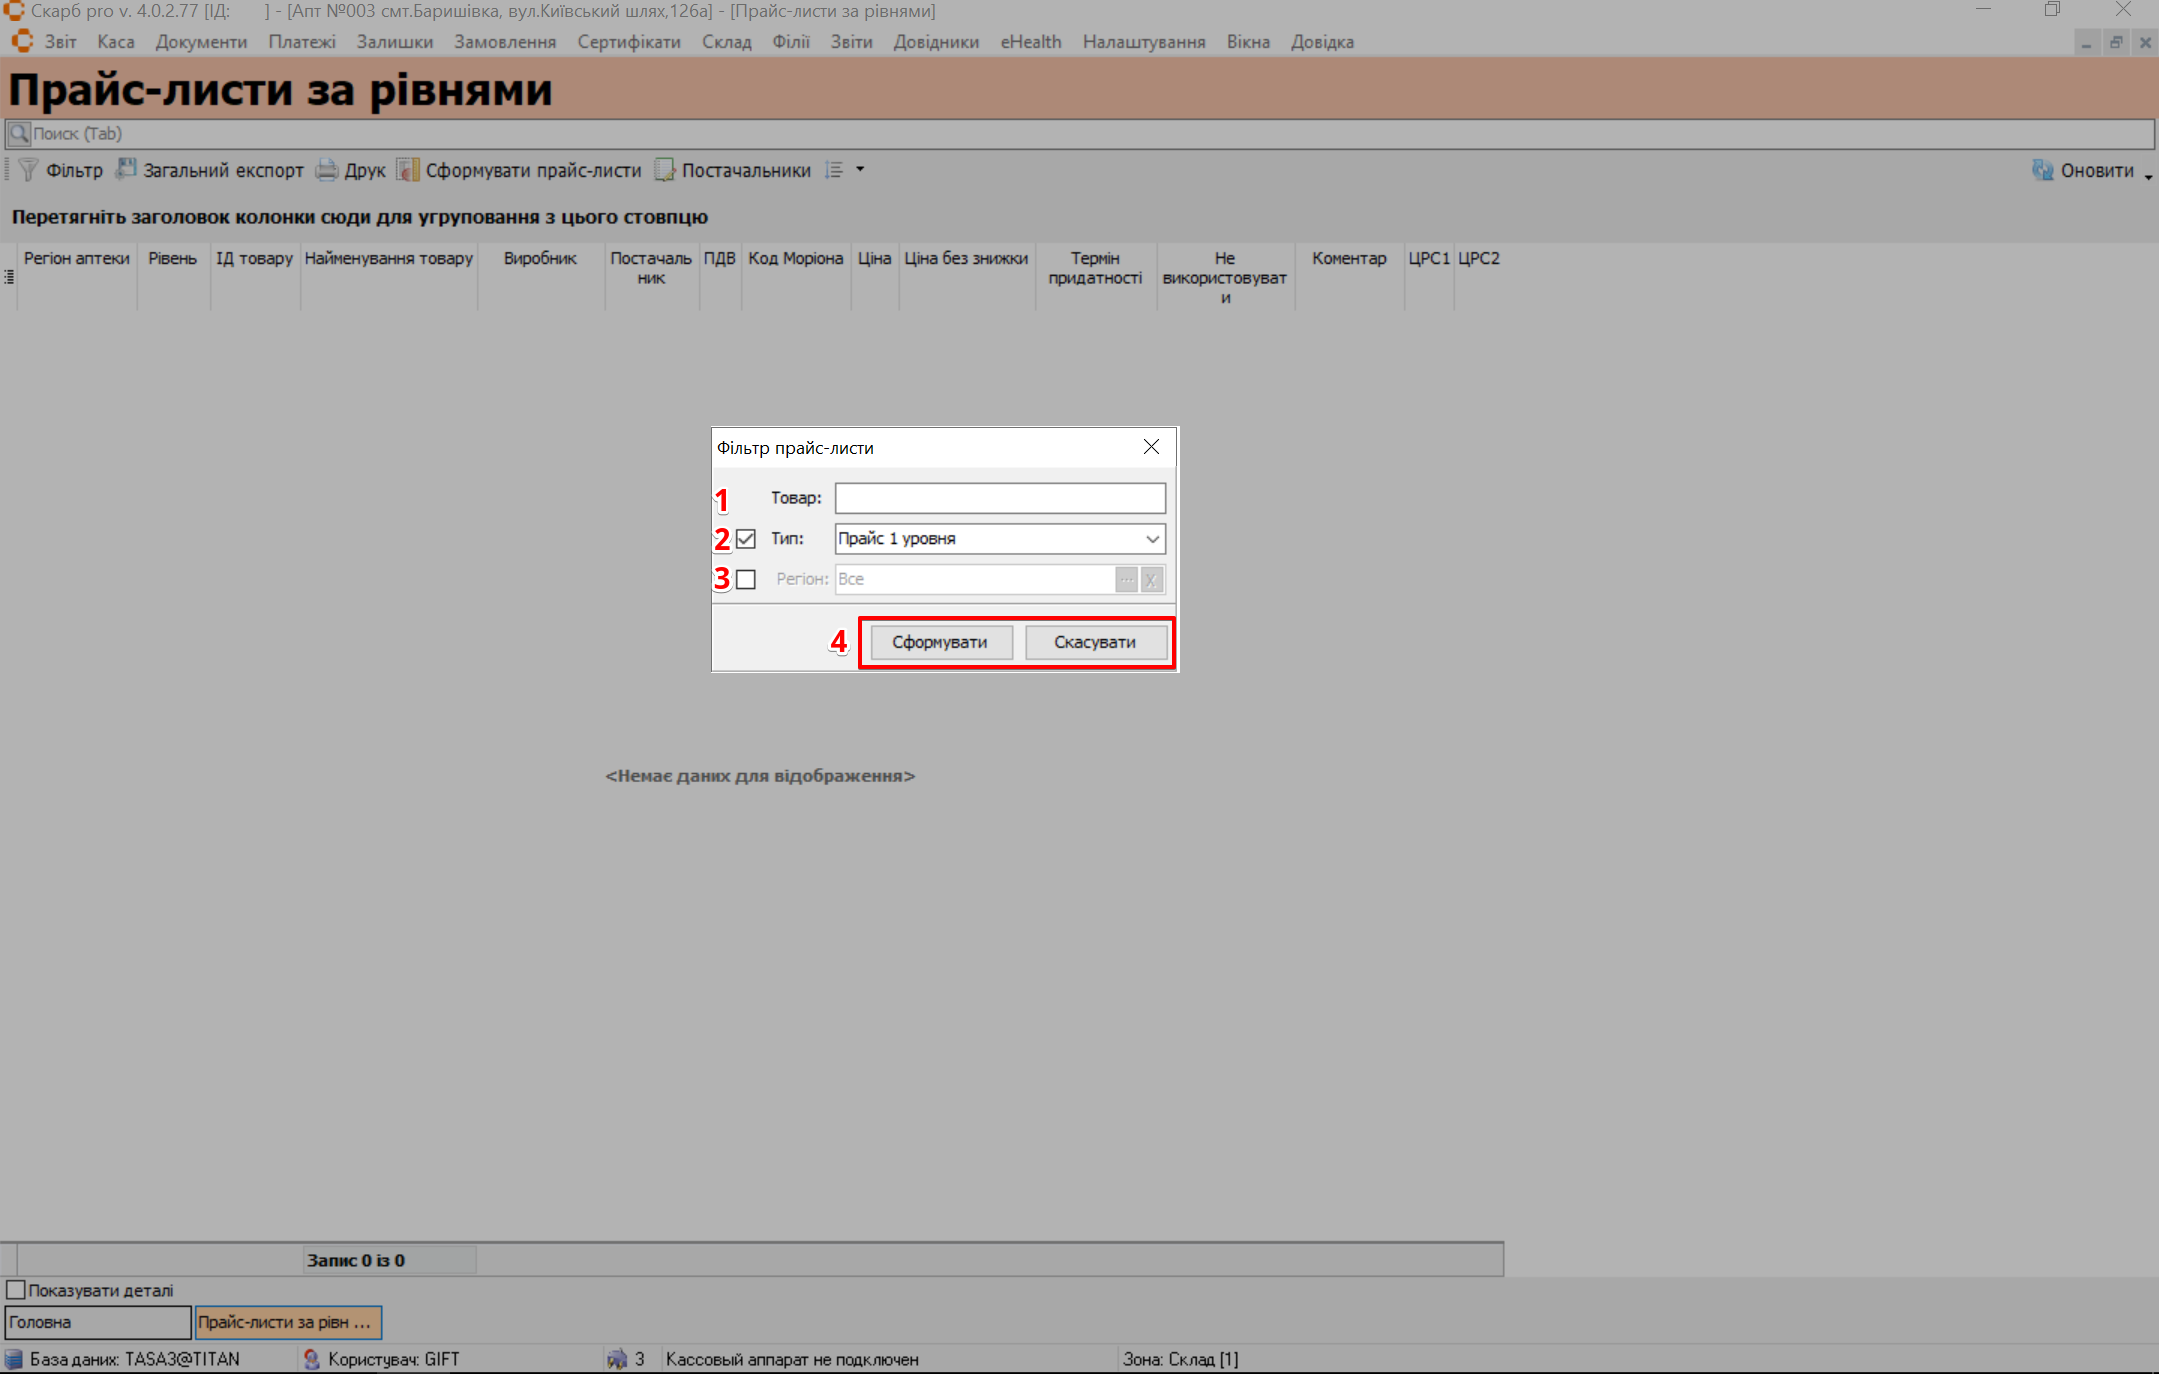Click the Загальний експорт export icon

[126, 170]
